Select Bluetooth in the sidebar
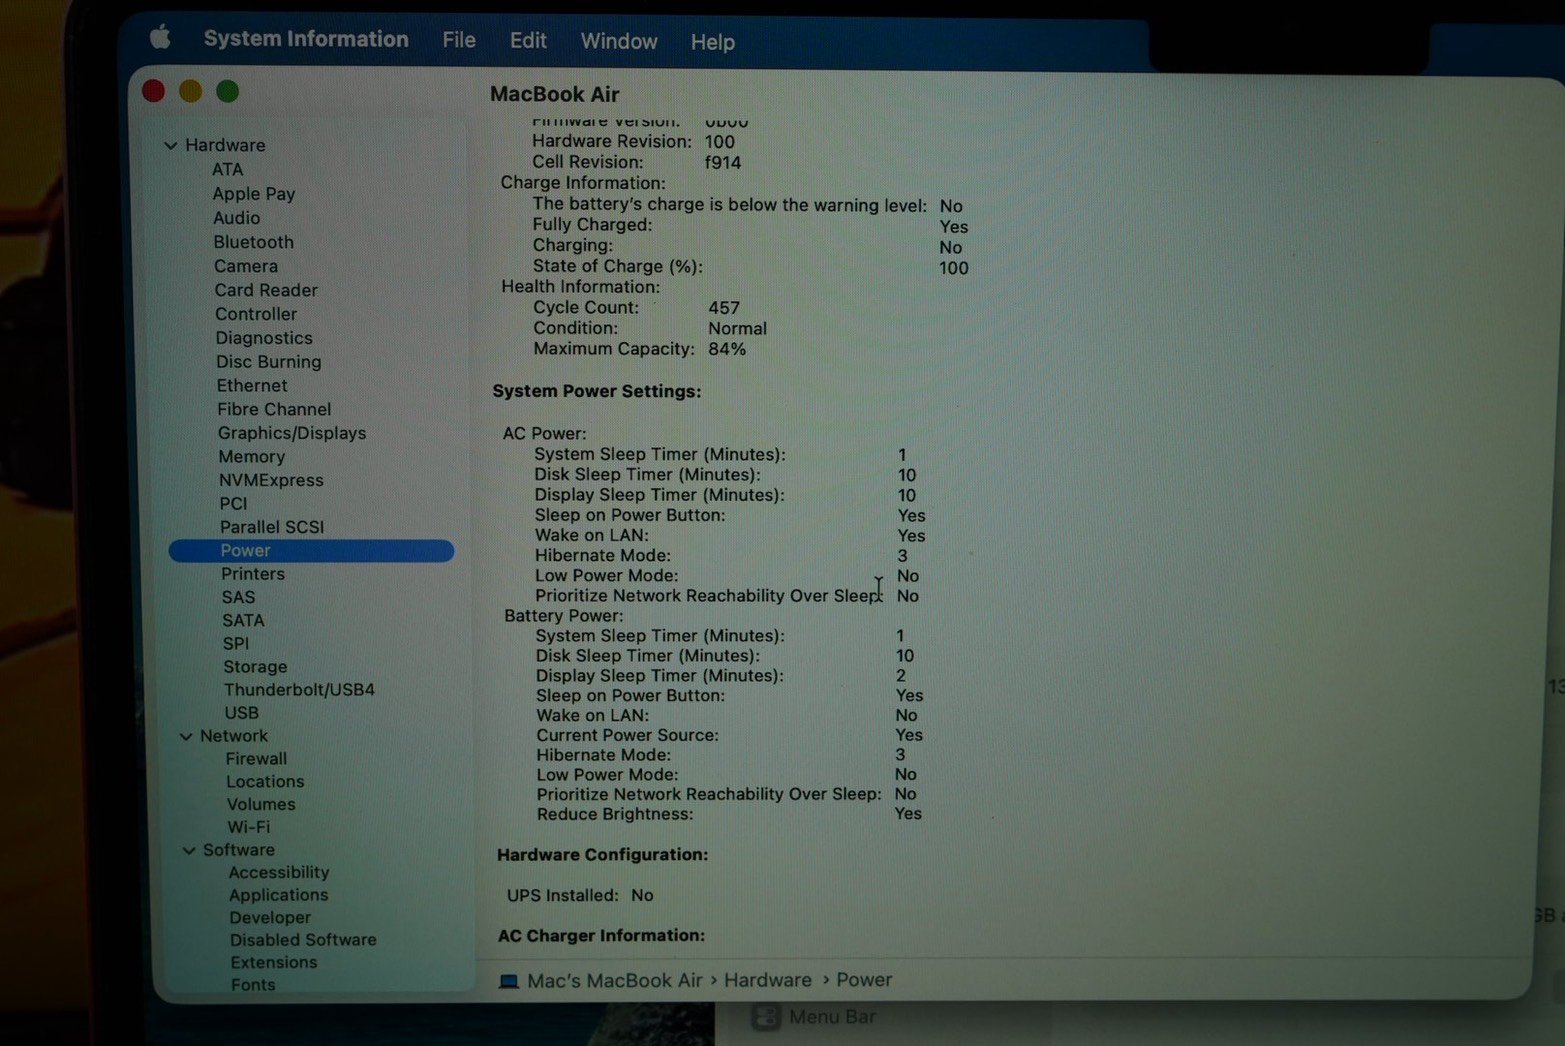This screenshot has width=1565, height=1046. point(254,242)
